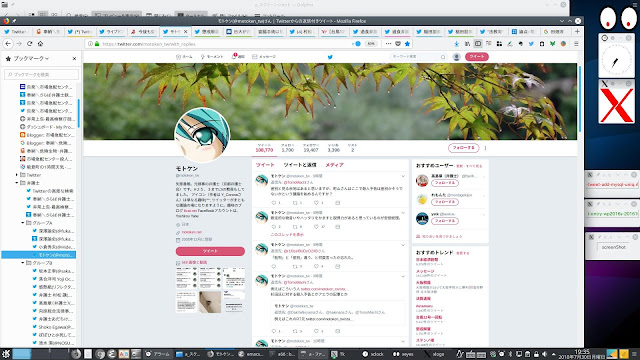The height and width of the screenshot is (360, 640).
Task: Click the profile フォローする button
Action: (464, 148)
